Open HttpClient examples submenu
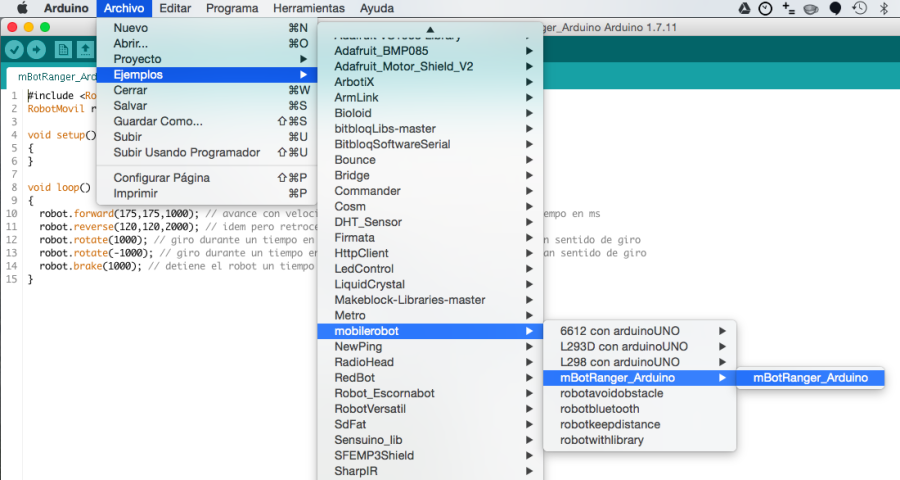This screenshot has height=480, width=900. click(430, 253)
